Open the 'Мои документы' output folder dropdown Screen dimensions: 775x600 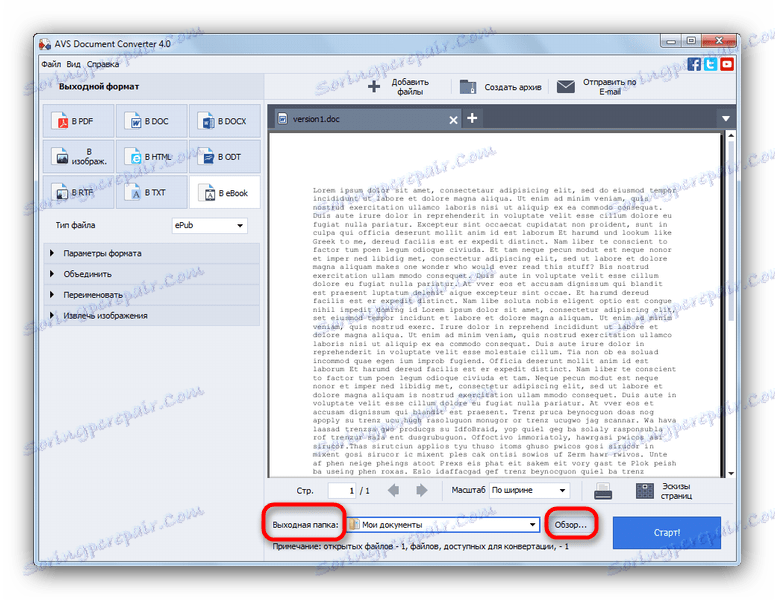(443, 524)
